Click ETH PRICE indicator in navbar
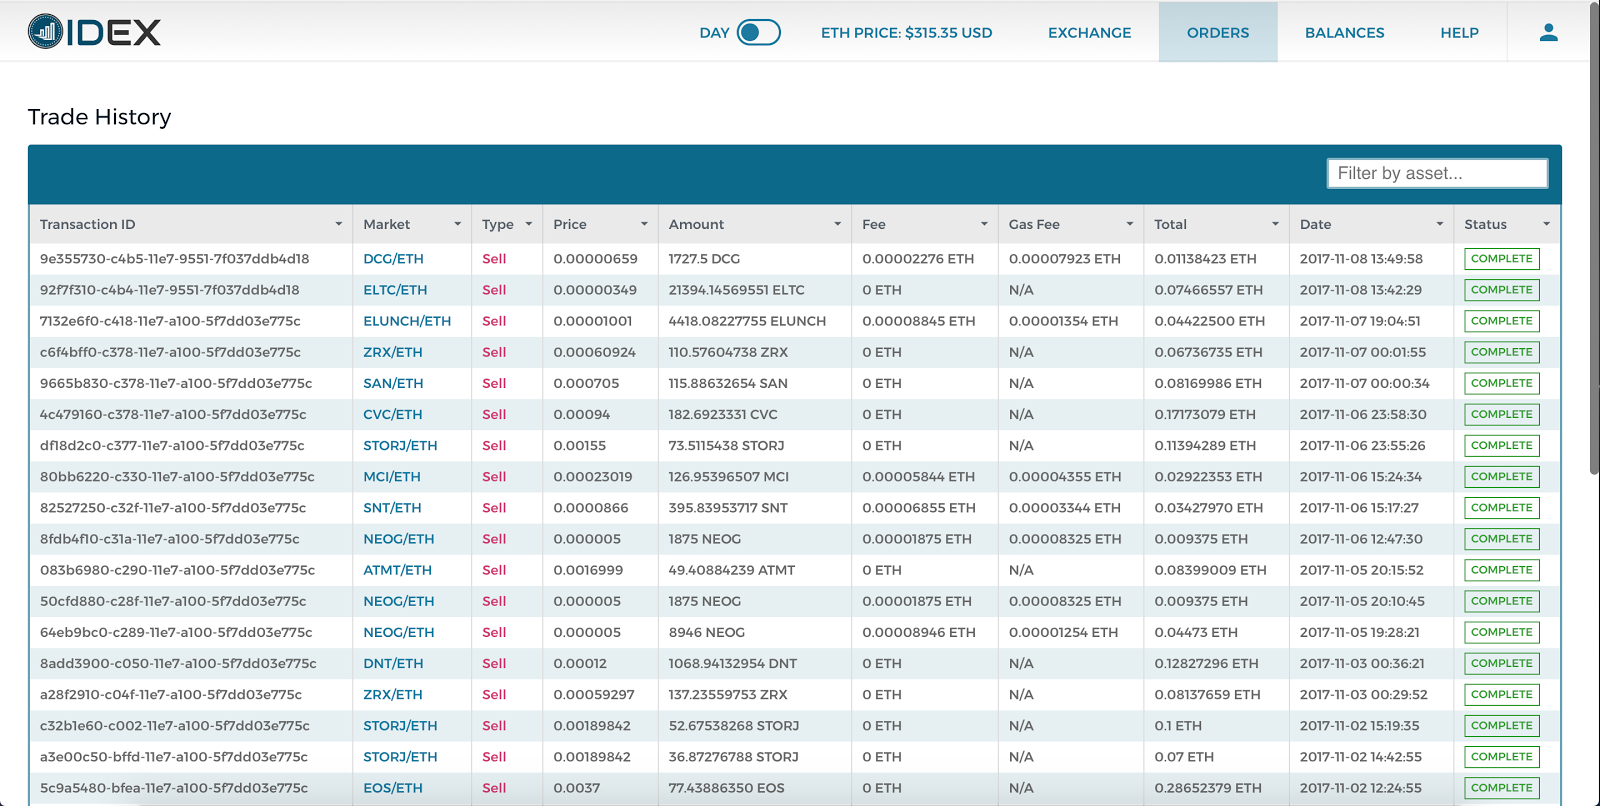1600x806 pixels. coord(906,33)
